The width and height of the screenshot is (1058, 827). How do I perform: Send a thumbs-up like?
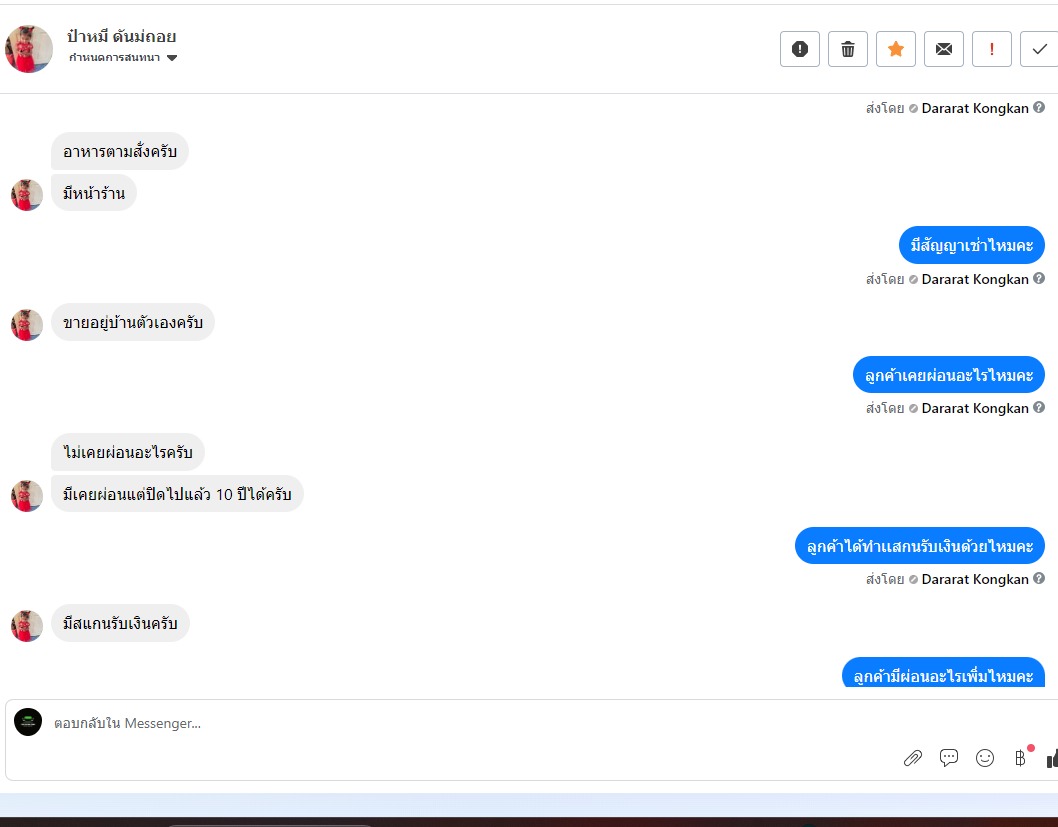(1052, 758)
